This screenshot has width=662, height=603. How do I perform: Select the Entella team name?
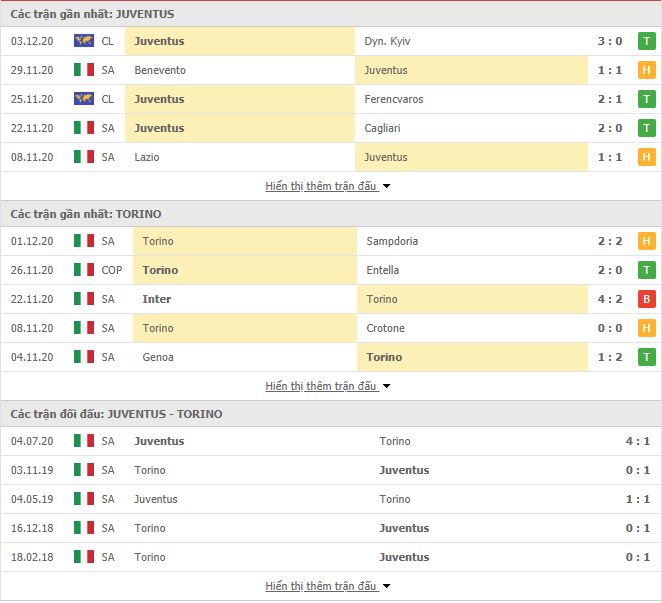point(383,270)
